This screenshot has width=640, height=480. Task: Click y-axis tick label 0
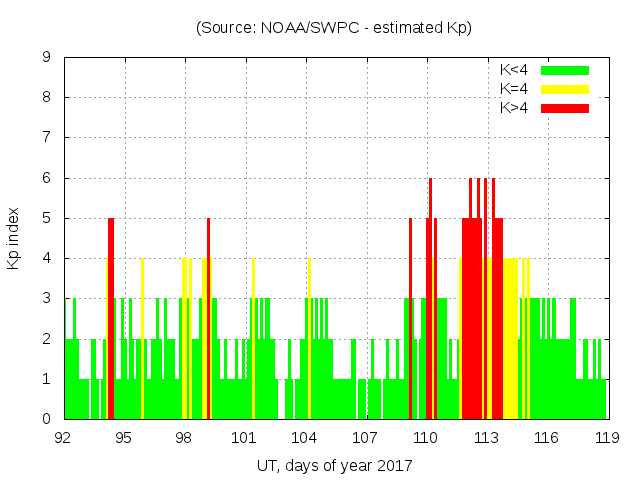[x=47, y=419]
